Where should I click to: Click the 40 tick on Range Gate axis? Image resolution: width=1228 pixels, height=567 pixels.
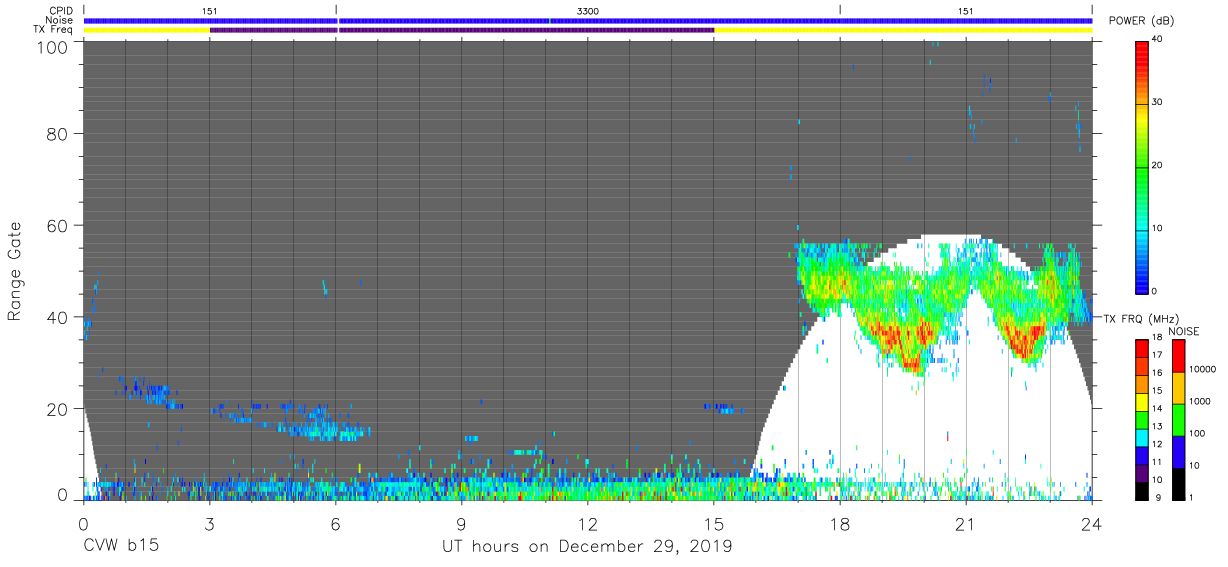57,317
